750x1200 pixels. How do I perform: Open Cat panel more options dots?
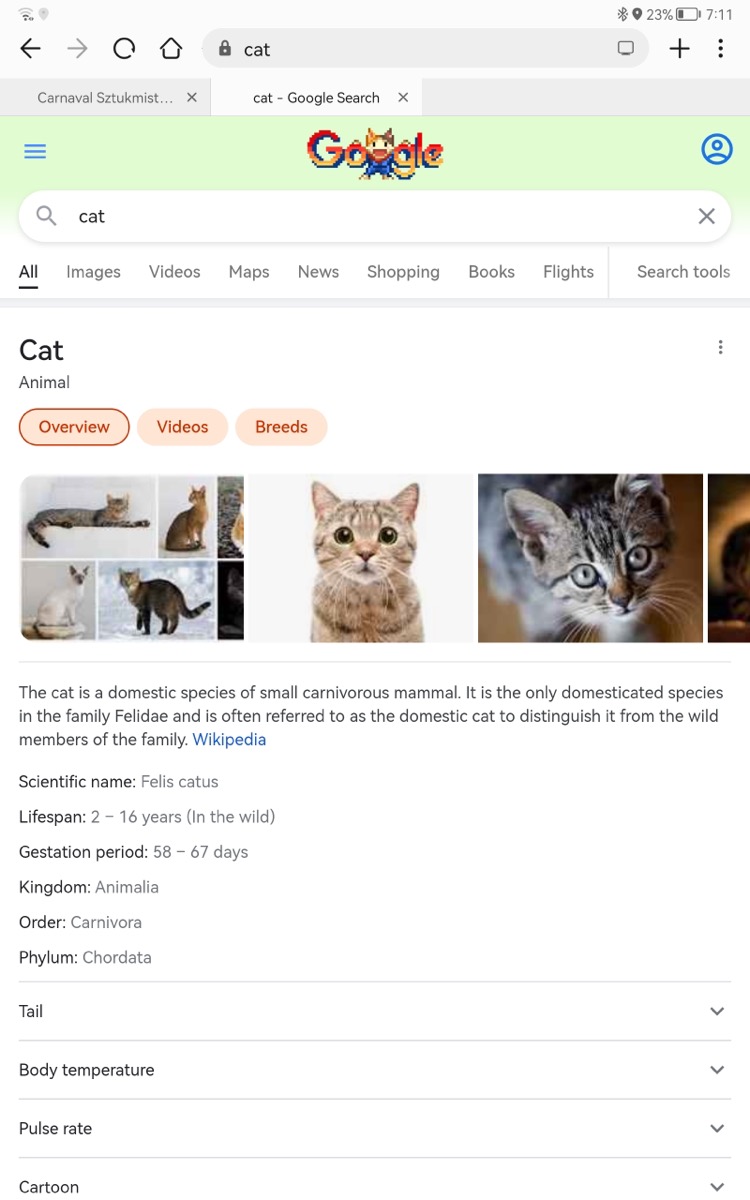click(720, 347)
